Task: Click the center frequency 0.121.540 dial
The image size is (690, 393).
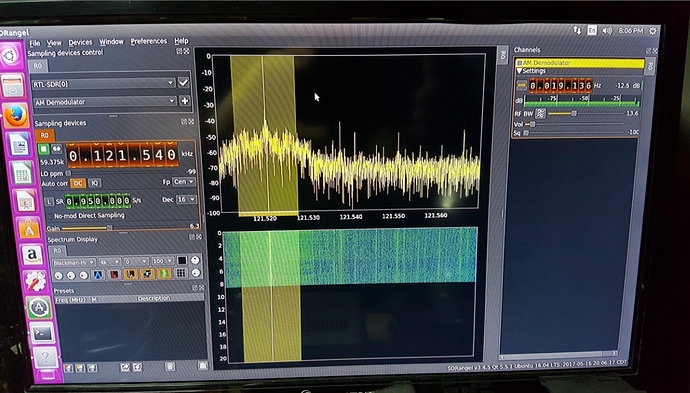Action: (123, 155)
